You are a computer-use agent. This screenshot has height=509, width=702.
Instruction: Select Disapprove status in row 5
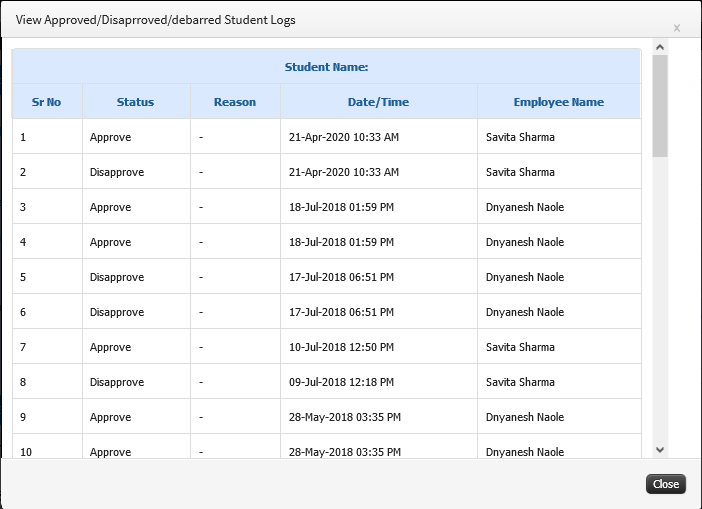[117, 277]
